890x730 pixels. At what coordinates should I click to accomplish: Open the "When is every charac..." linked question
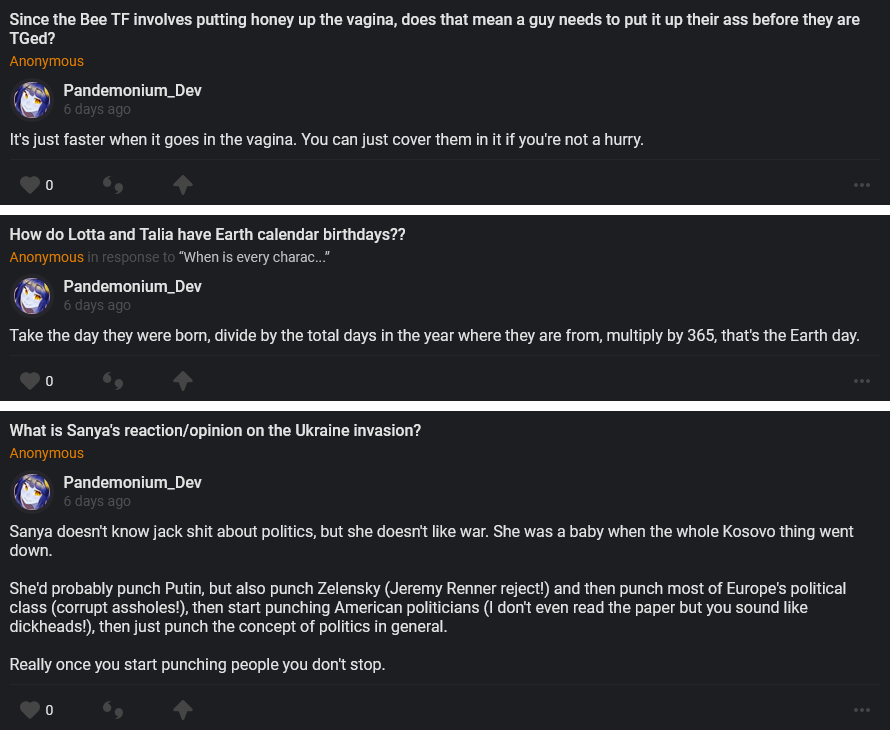coord(254,258)
